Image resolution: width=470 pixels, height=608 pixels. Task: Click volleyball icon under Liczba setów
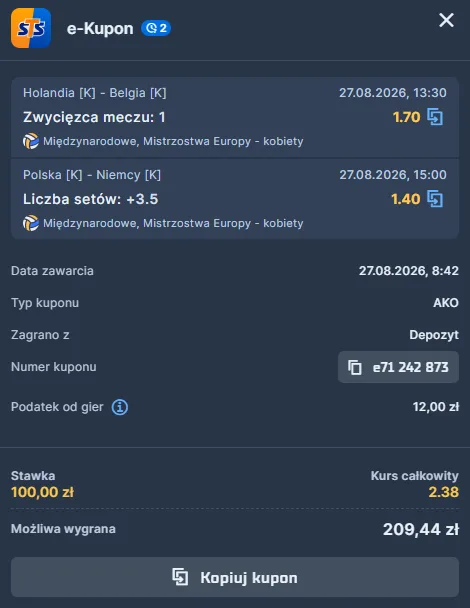[x=31, y=223]
